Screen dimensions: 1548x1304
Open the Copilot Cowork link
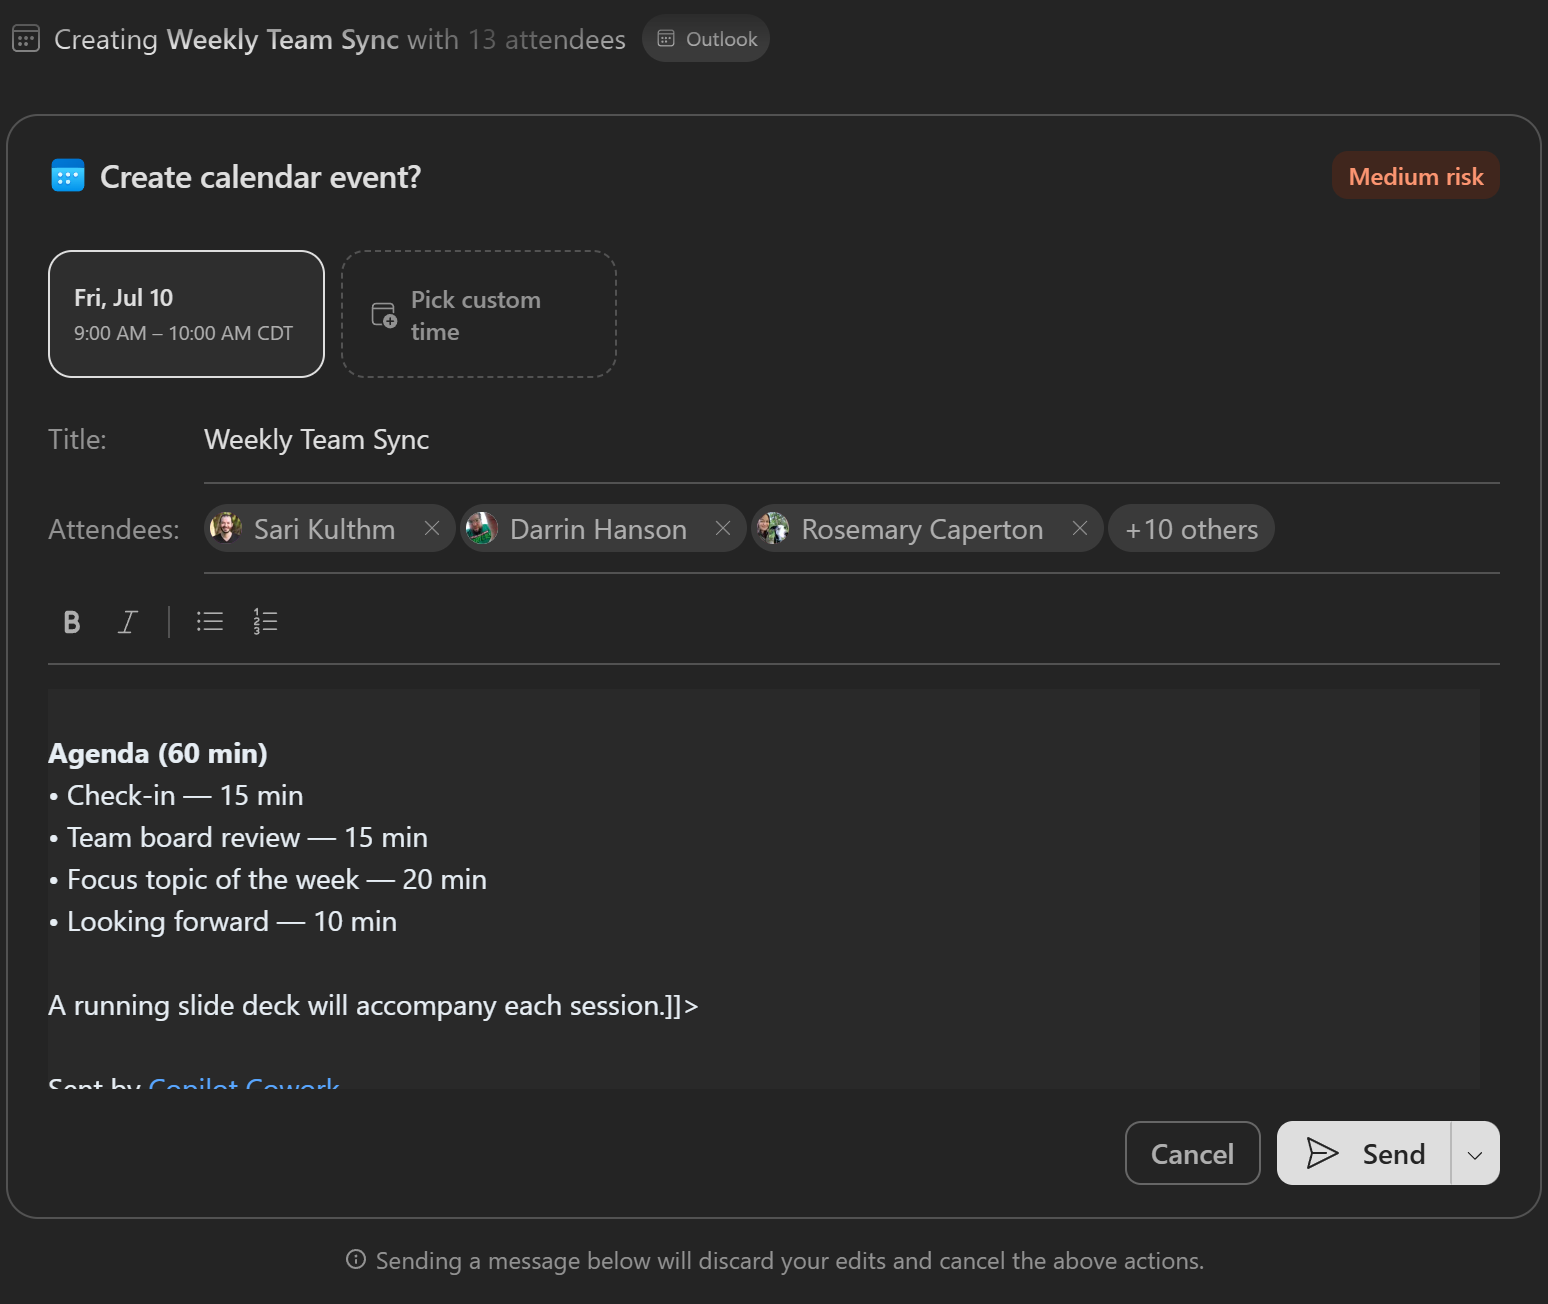point(244,1082)
